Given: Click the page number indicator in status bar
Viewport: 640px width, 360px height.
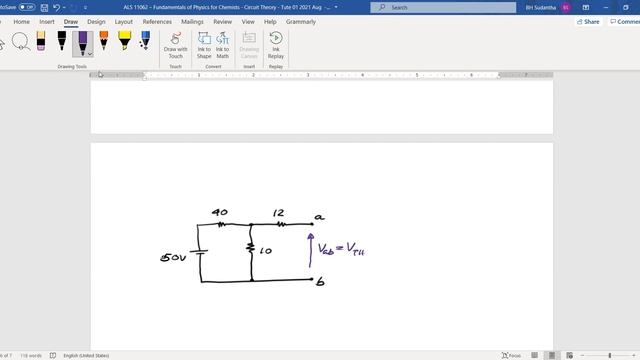Looking at the screenshot, I should [x=5, y=356].
